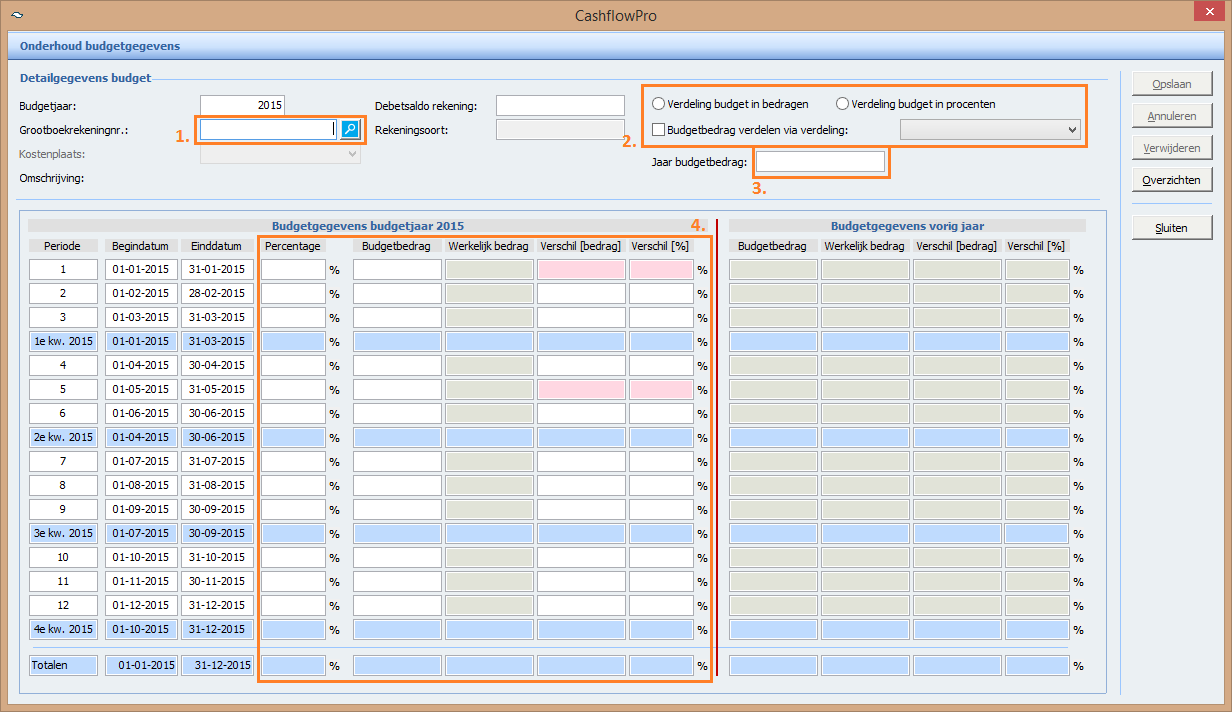
Task: Click the Annuleren button
Action: tap(1172, 116)
